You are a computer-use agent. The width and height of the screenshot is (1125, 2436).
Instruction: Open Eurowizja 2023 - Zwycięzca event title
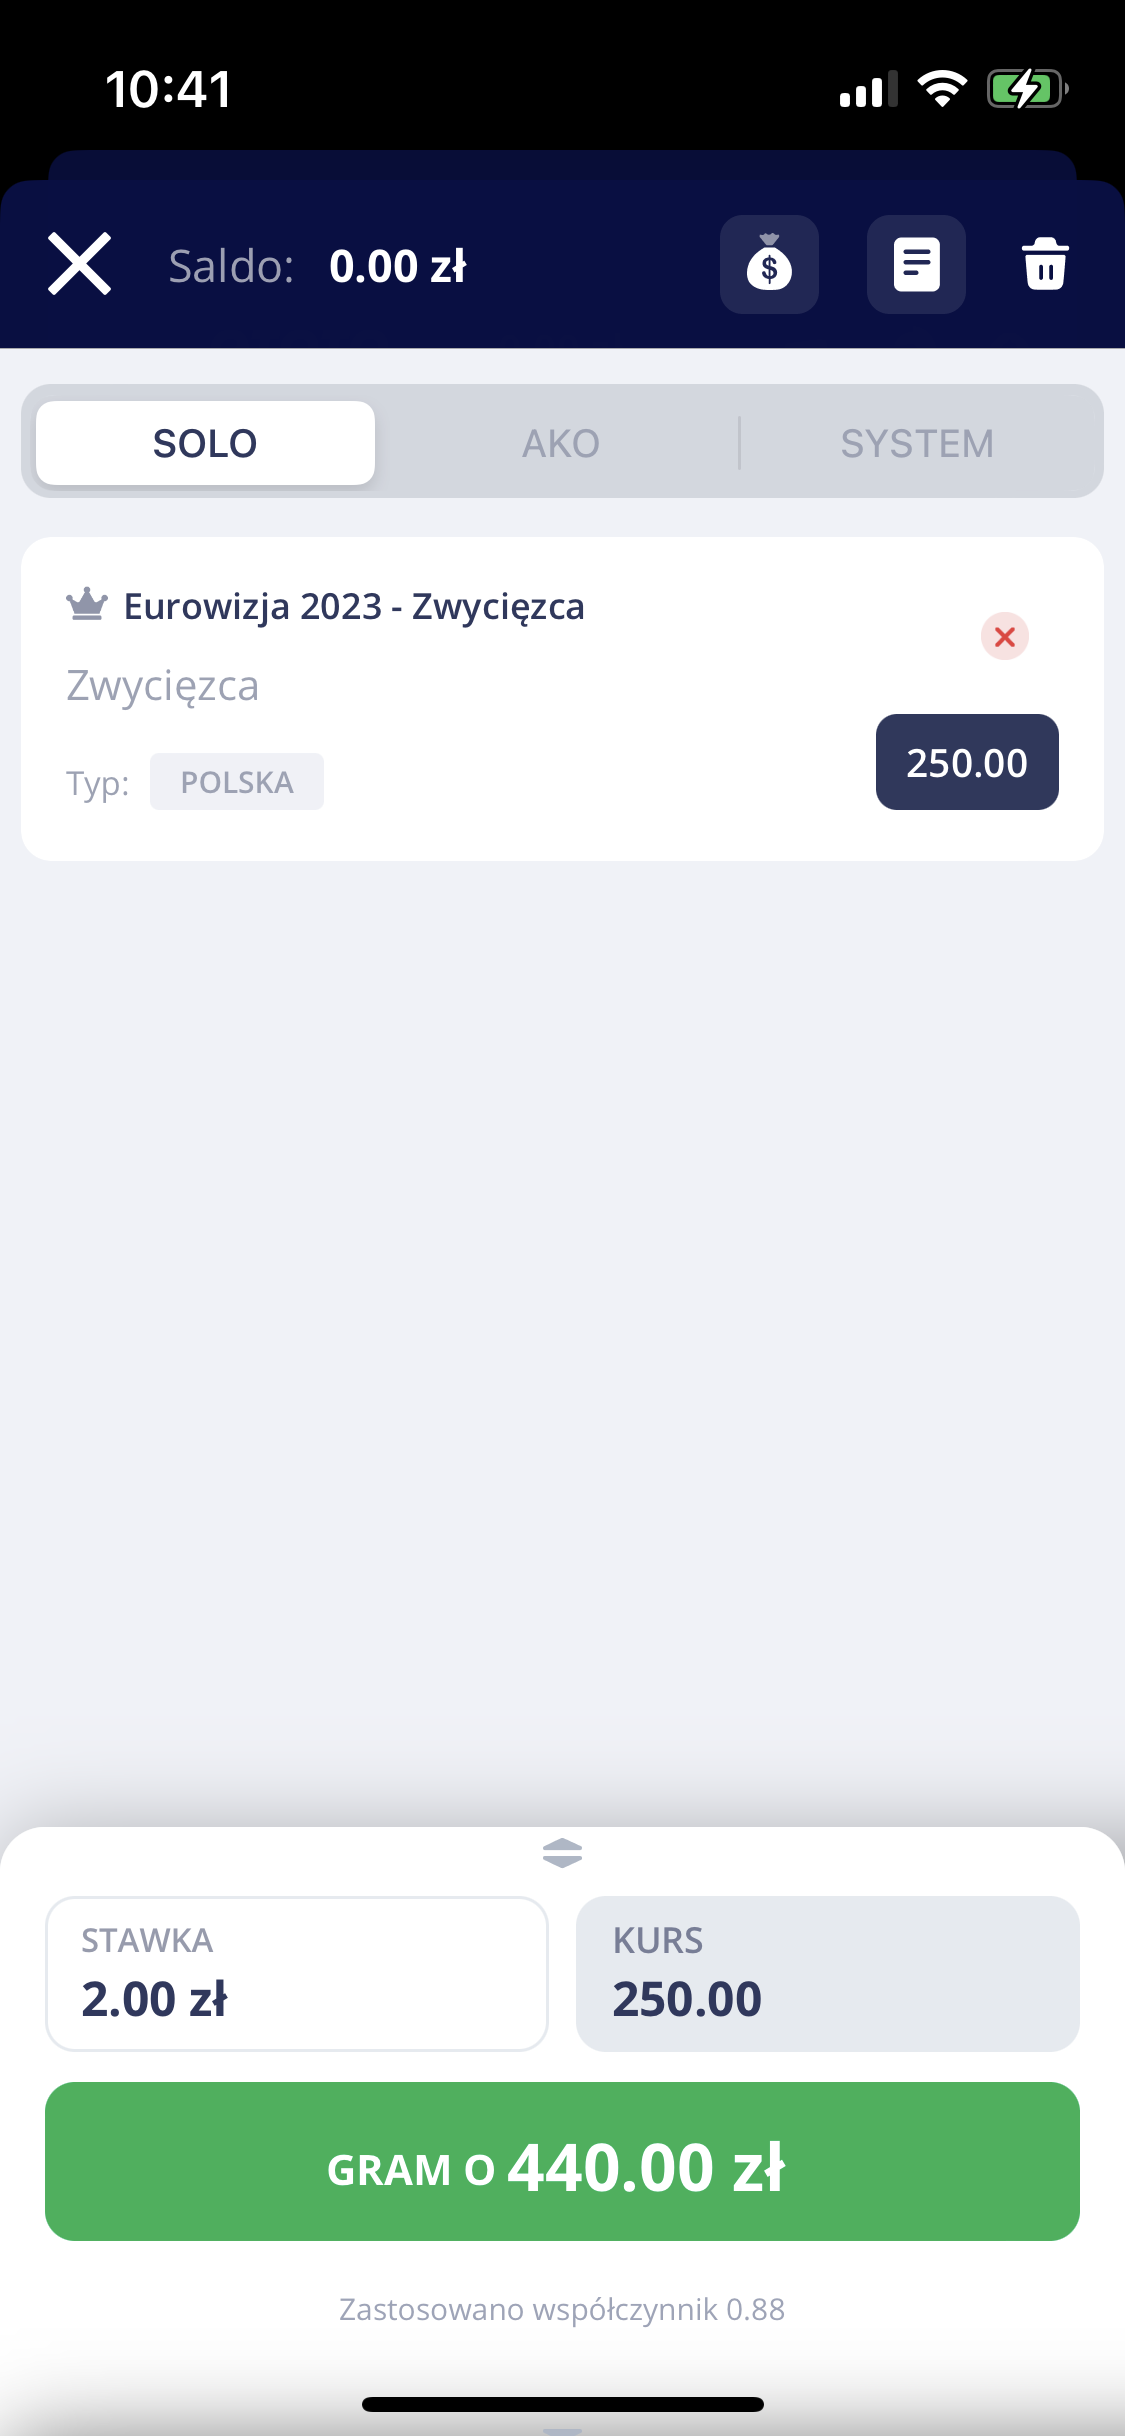(x=354, y=607)
